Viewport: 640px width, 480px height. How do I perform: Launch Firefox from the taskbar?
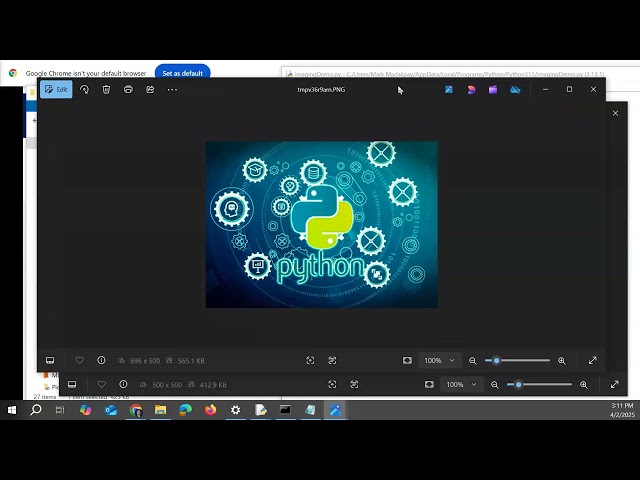(211, 410)
